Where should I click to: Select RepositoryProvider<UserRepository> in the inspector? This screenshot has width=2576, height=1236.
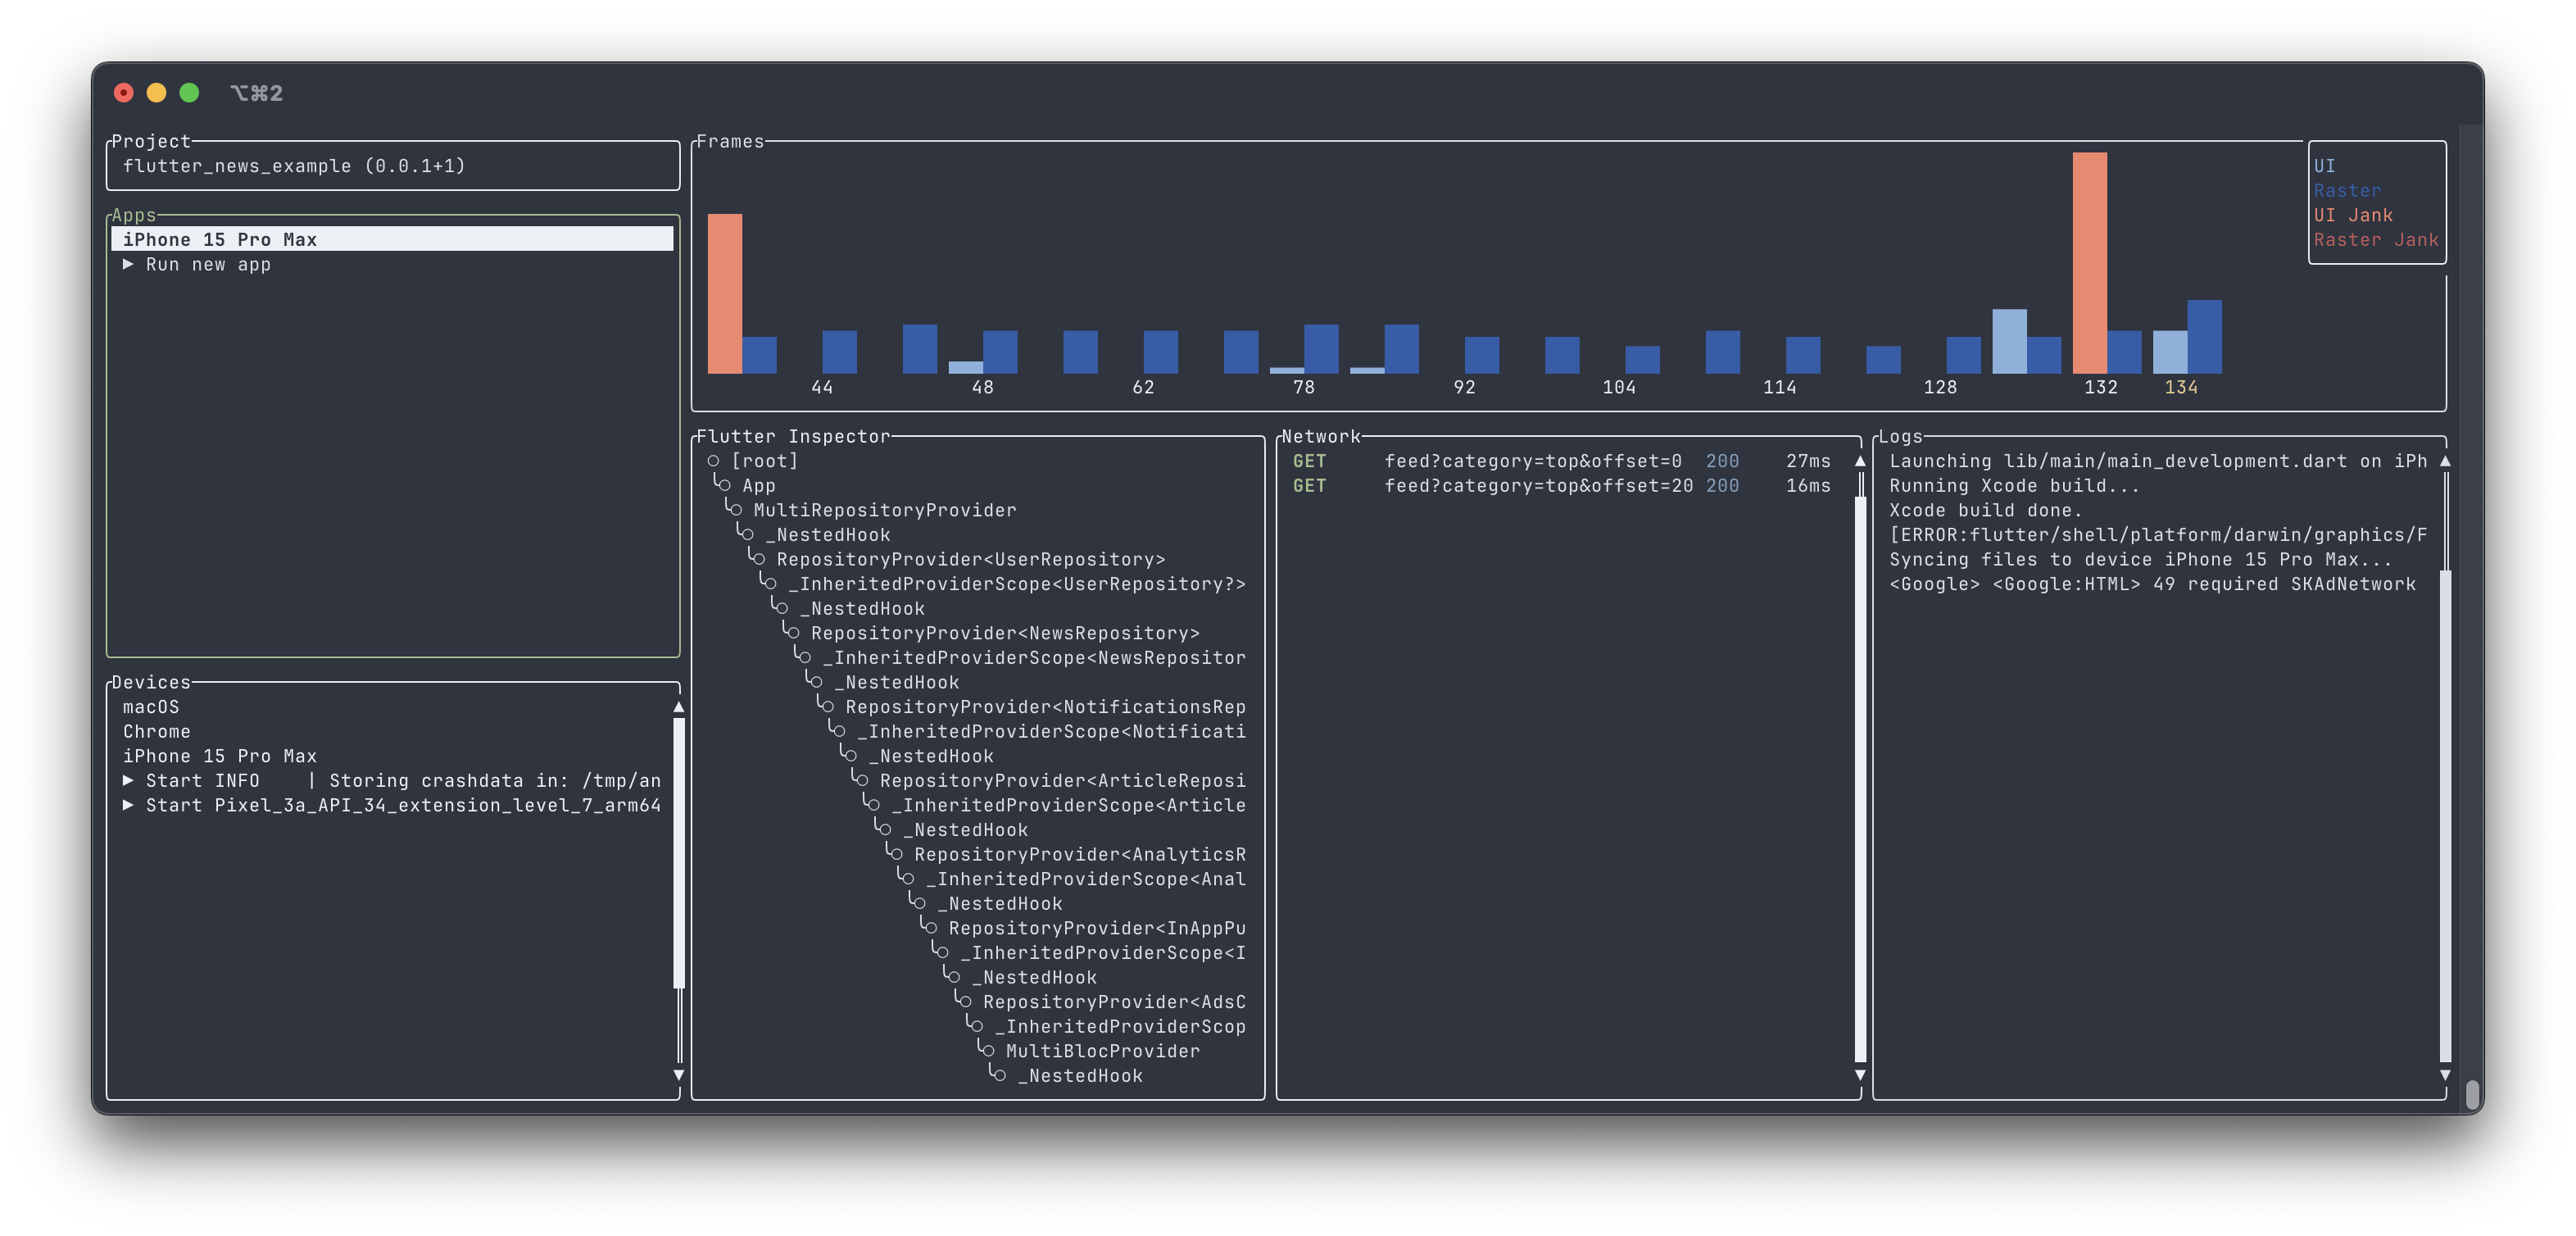970,559
